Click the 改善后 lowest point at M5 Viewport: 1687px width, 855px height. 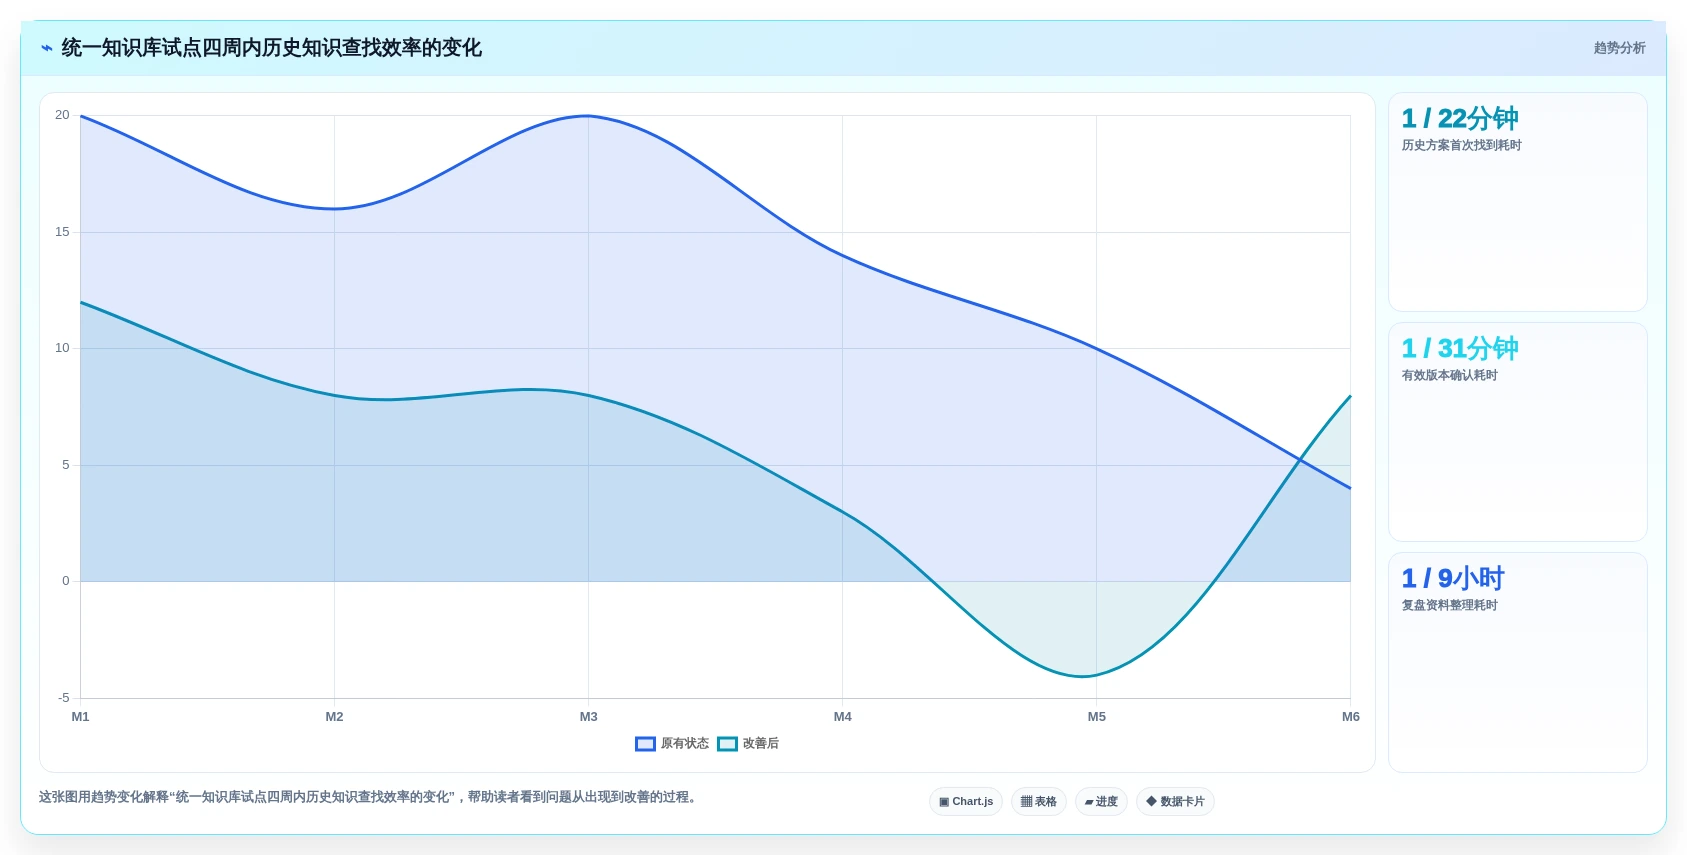tap(1097, 675)
